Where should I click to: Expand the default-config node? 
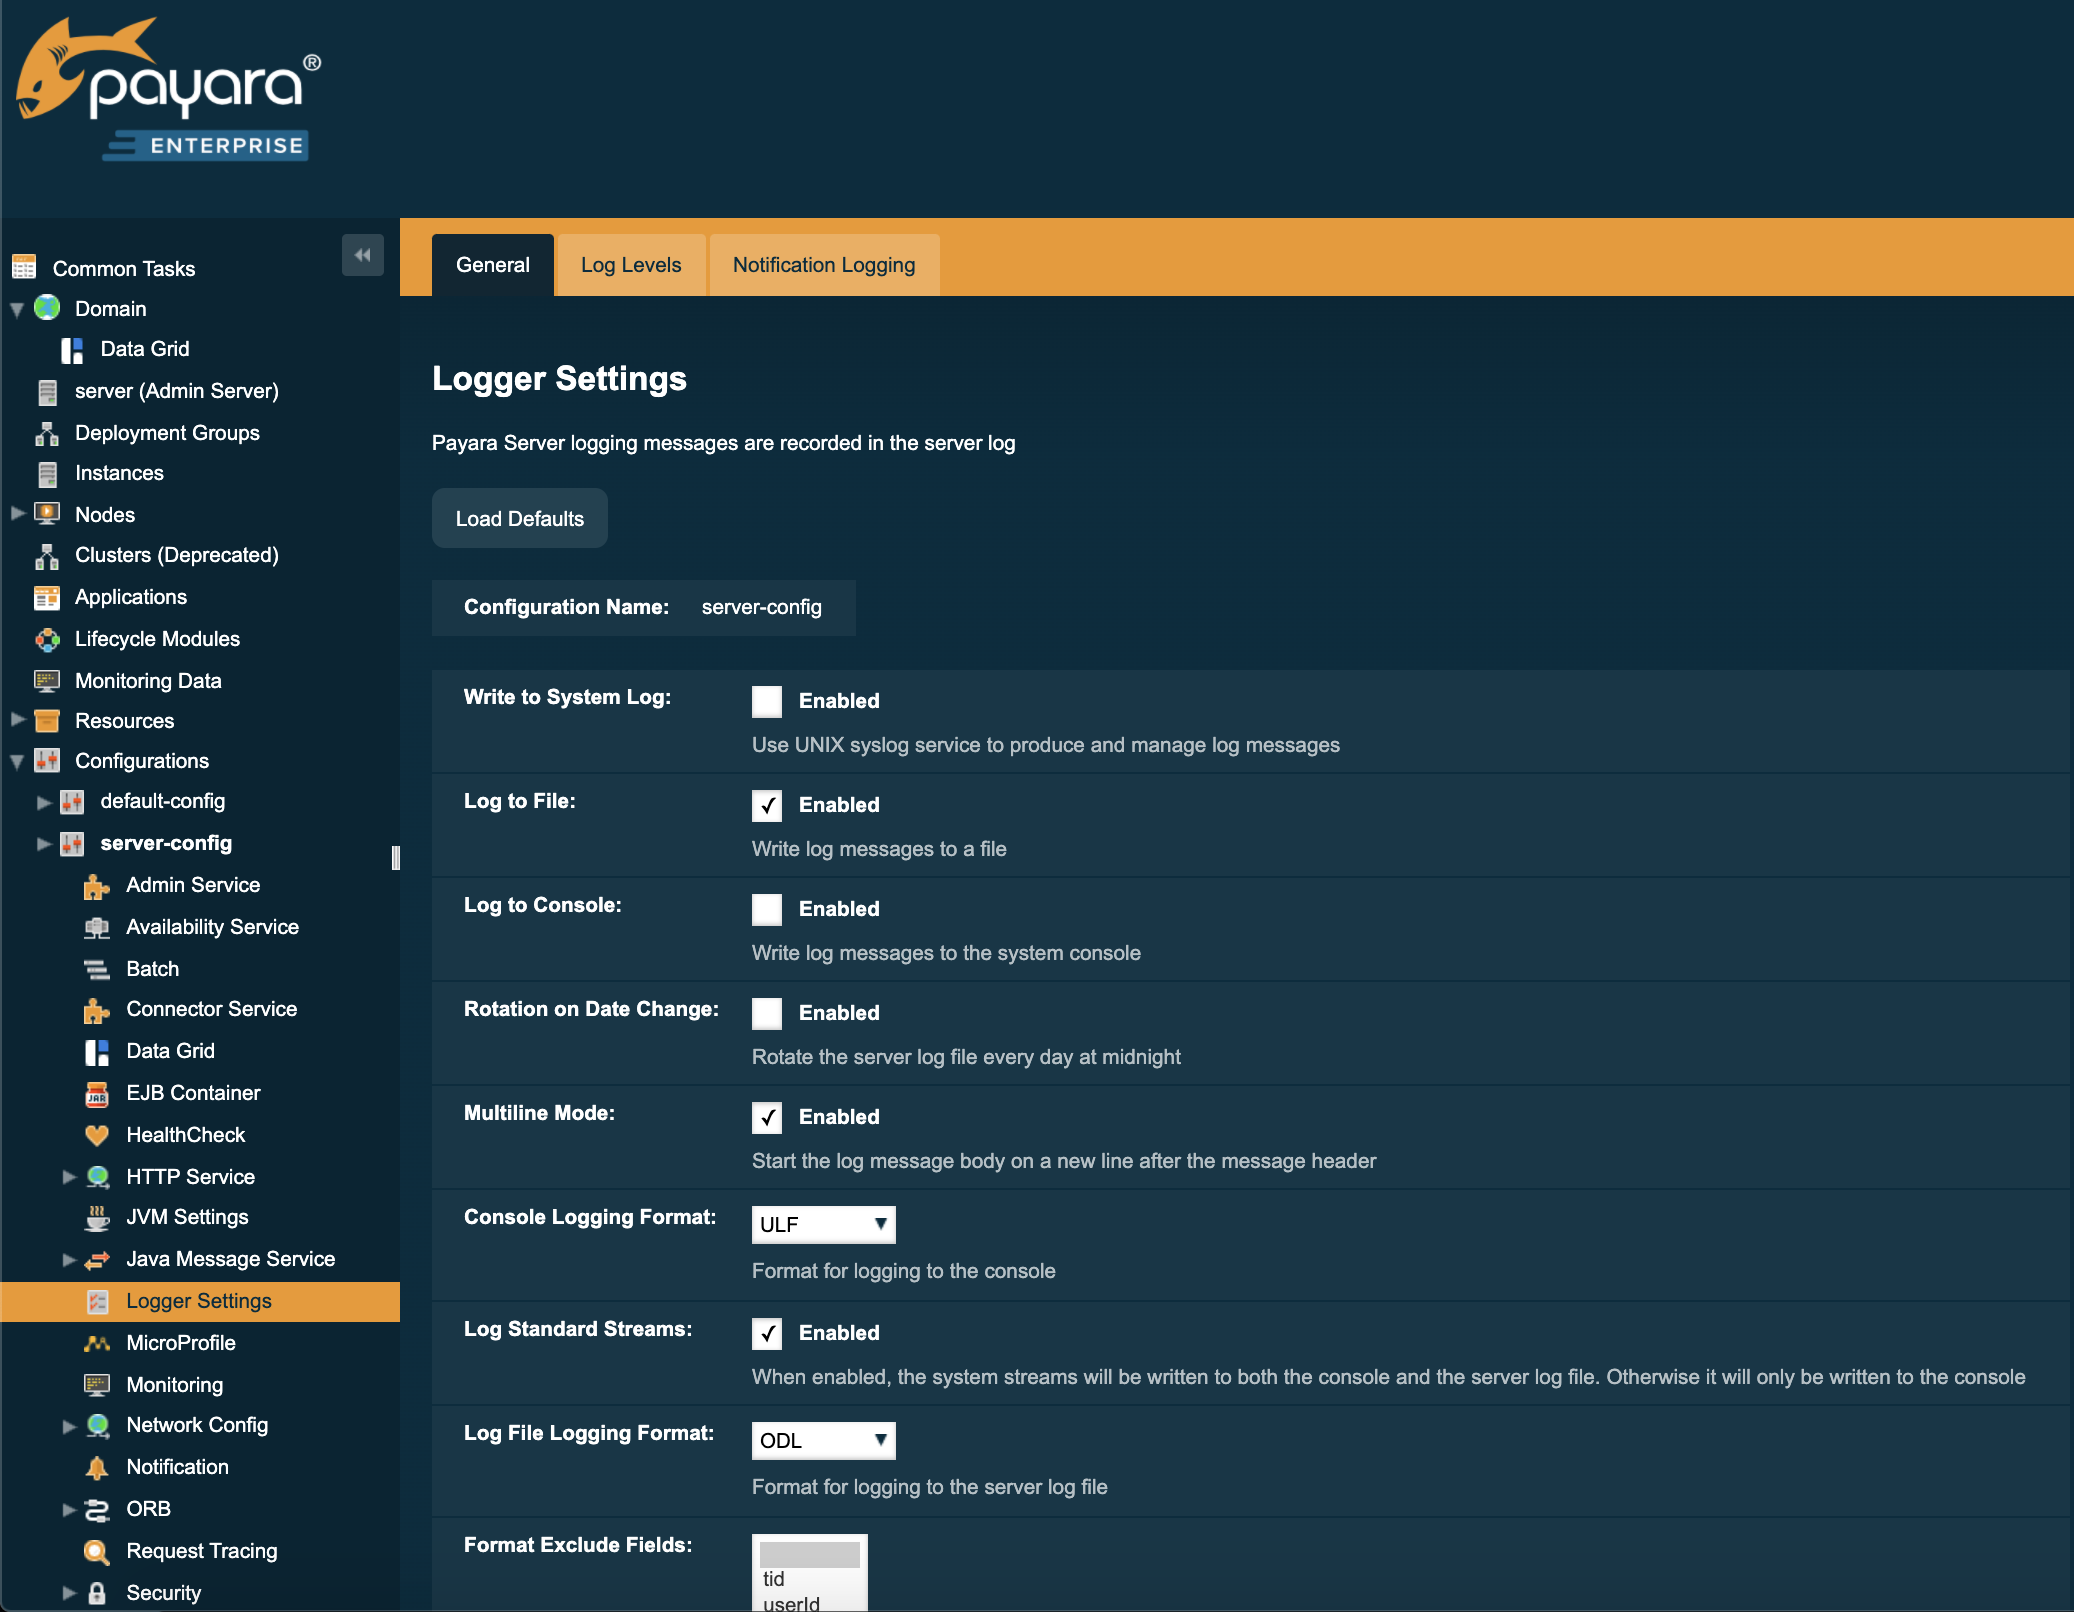coord(43,802)
